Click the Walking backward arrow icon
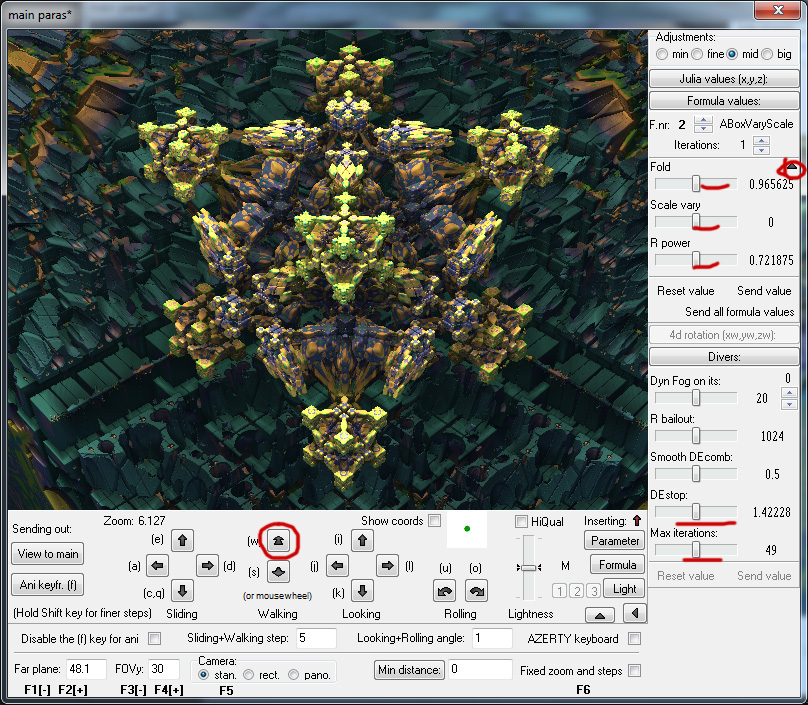808x705 pixels. point(278,573)
